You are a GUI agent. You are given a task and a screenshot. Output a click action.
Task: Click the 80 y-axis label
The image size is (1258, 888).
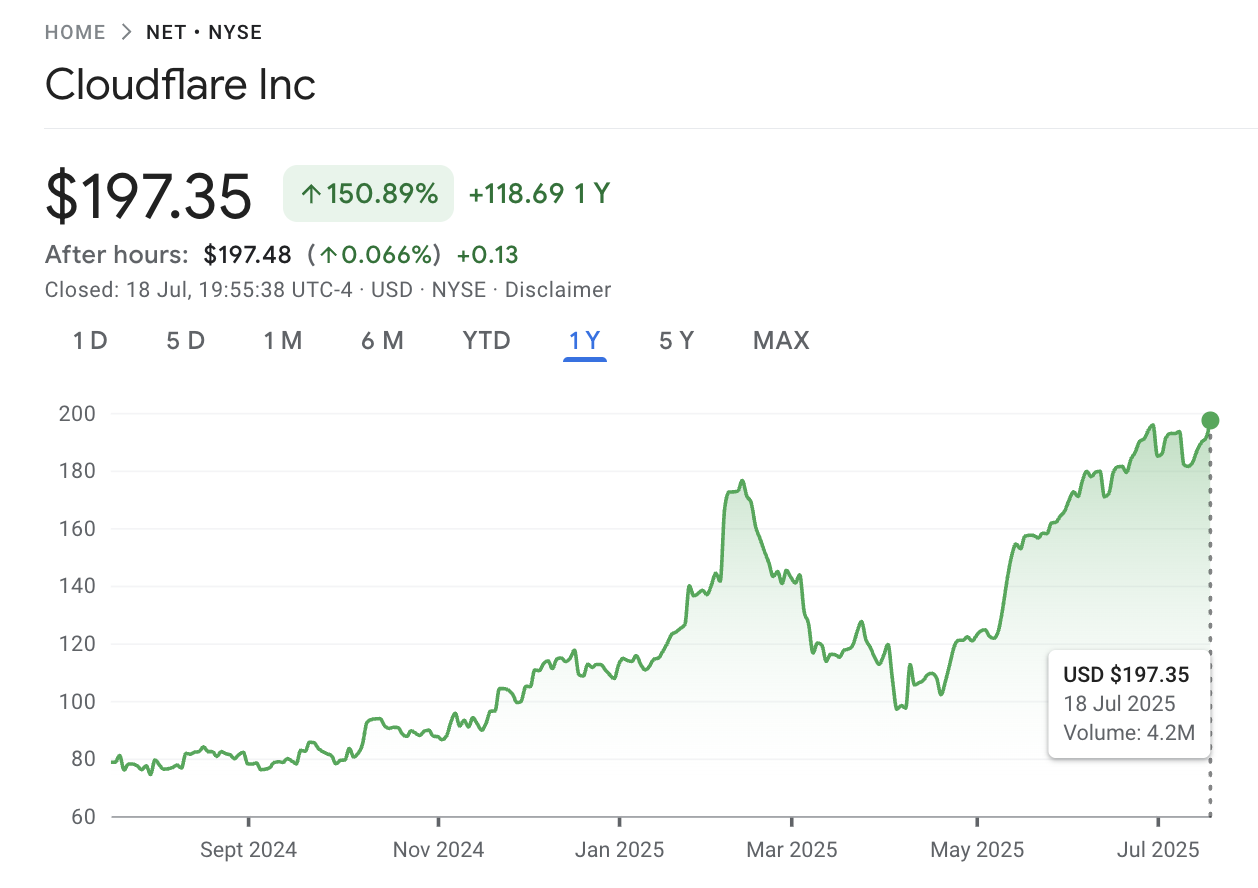tap(82, 759)
